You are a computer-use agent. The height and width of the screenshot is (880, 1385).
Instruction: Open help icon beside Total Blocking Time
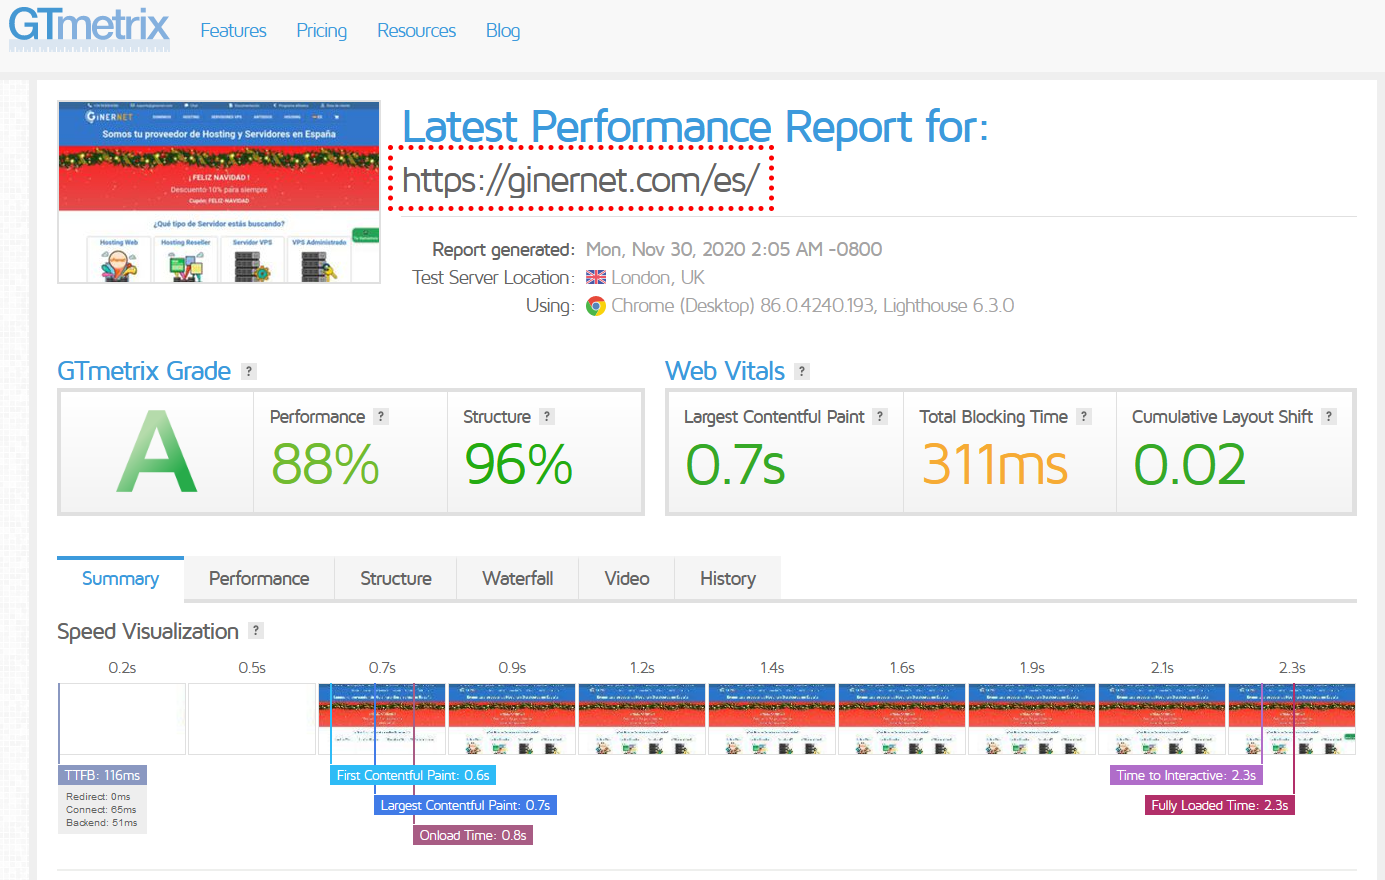1084,417
